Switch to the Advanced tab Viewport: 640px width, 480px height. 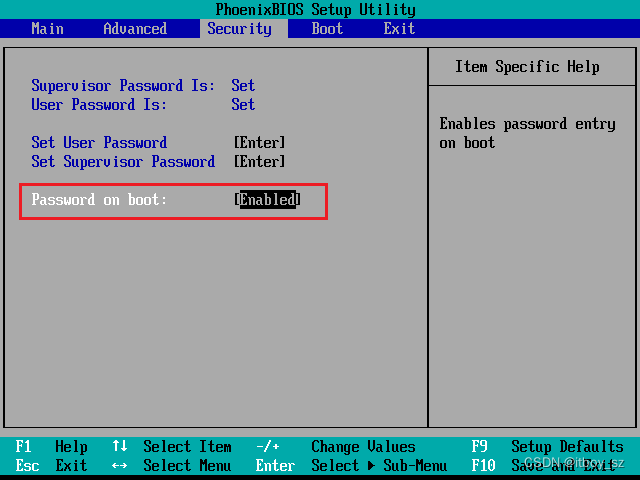click(x=135, y=29)
